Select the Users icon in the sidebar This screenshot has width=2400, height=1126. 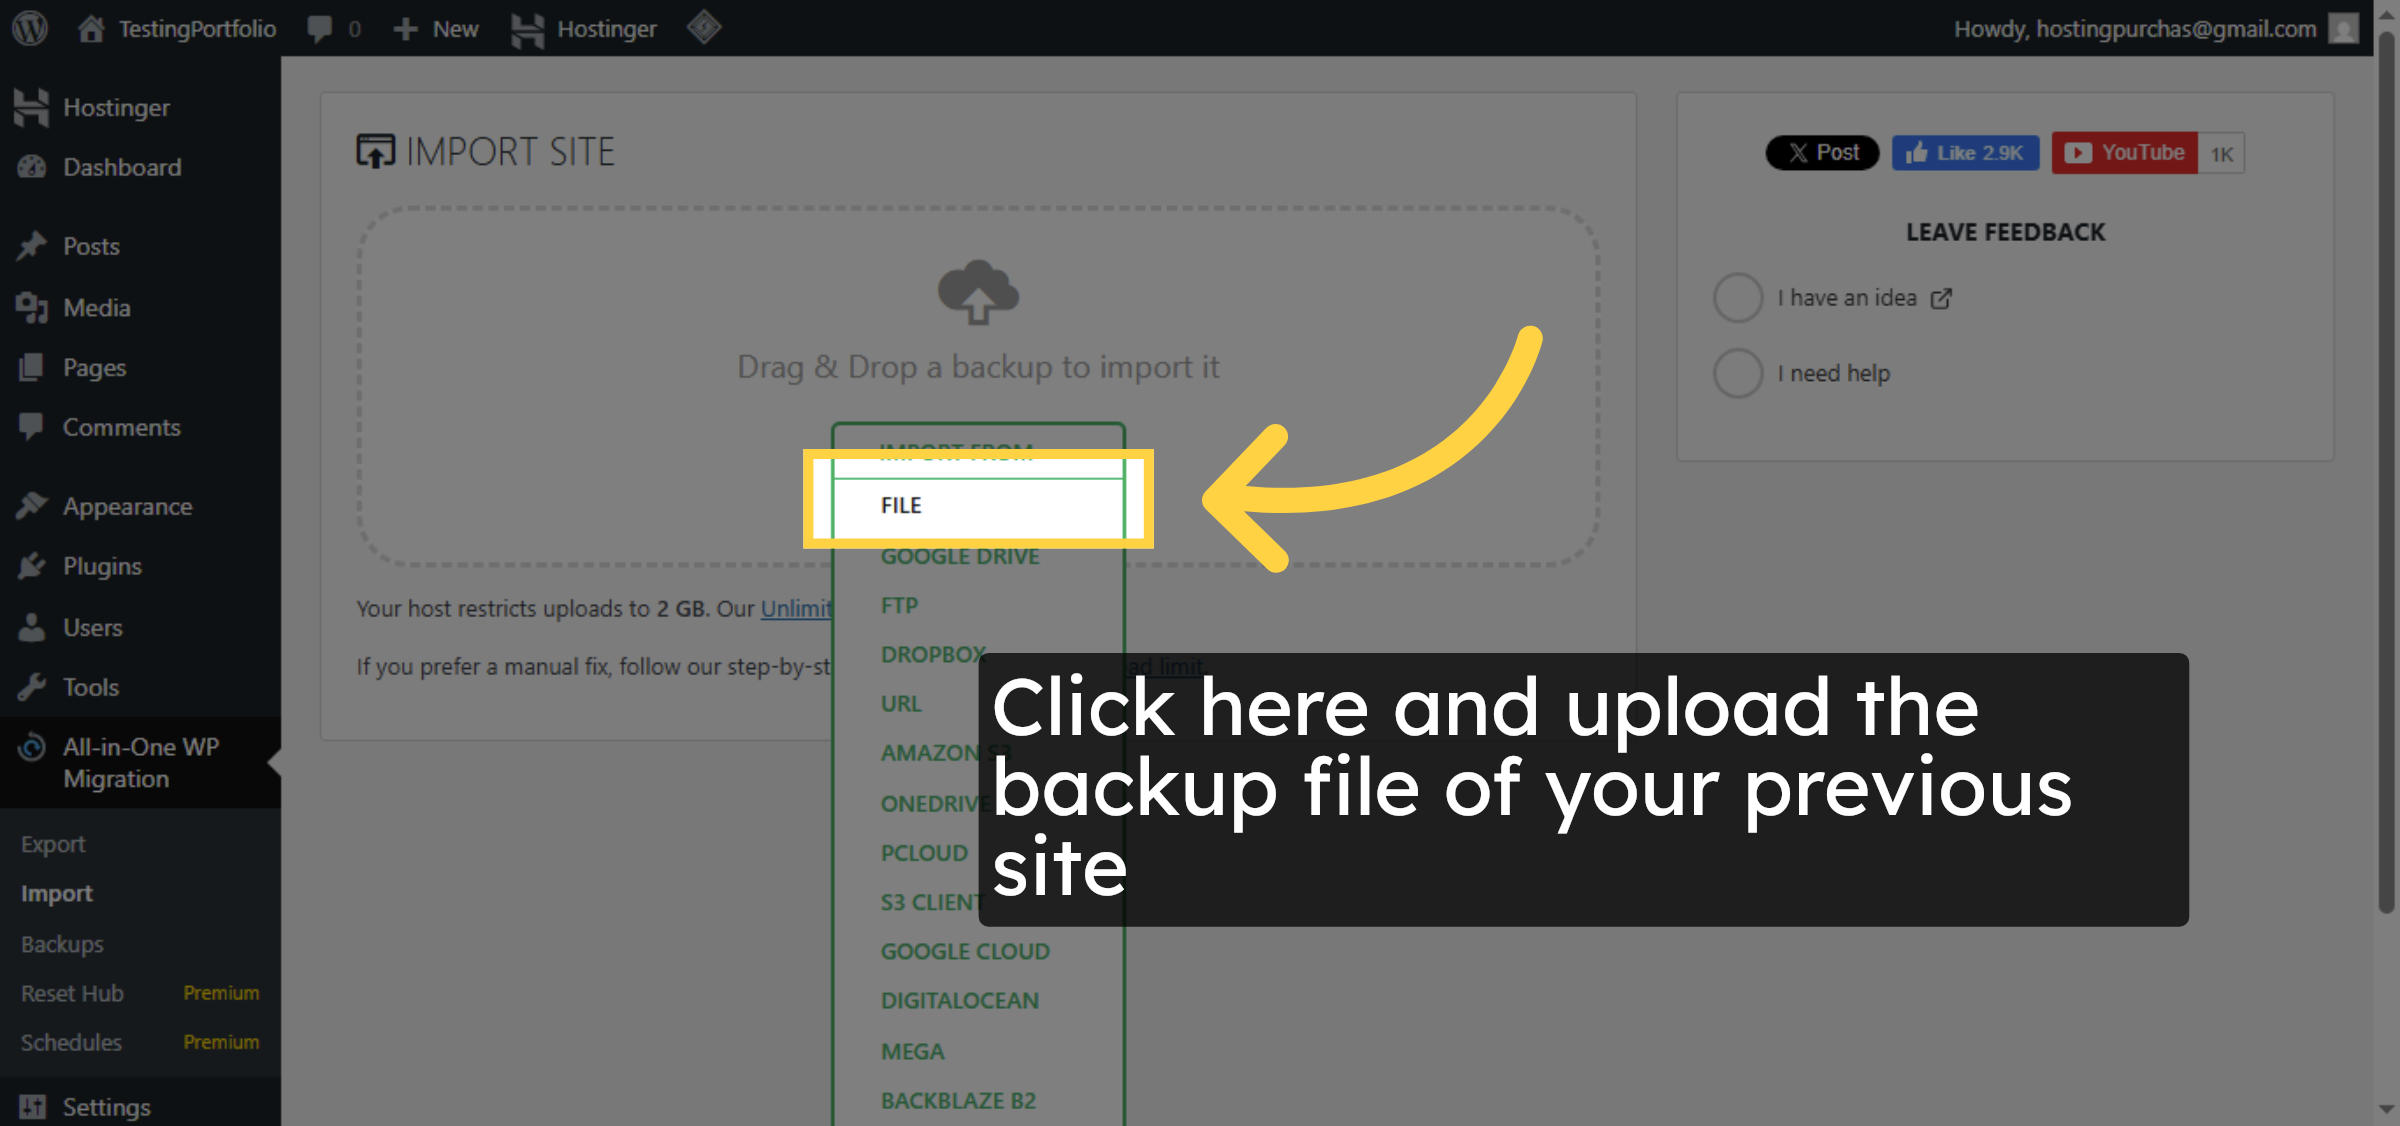click(x=33, y=627)
